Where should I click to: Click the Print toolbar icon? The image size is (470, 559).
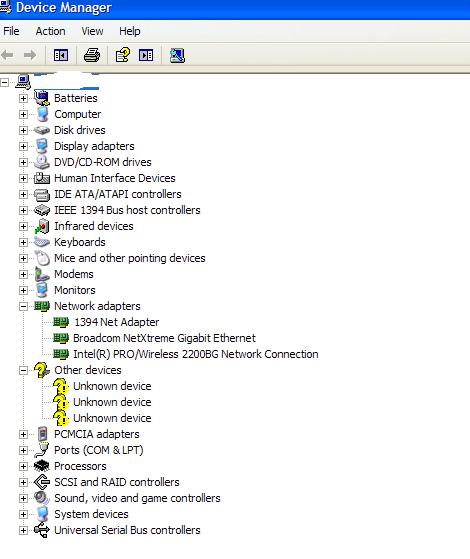click(92, 55)
